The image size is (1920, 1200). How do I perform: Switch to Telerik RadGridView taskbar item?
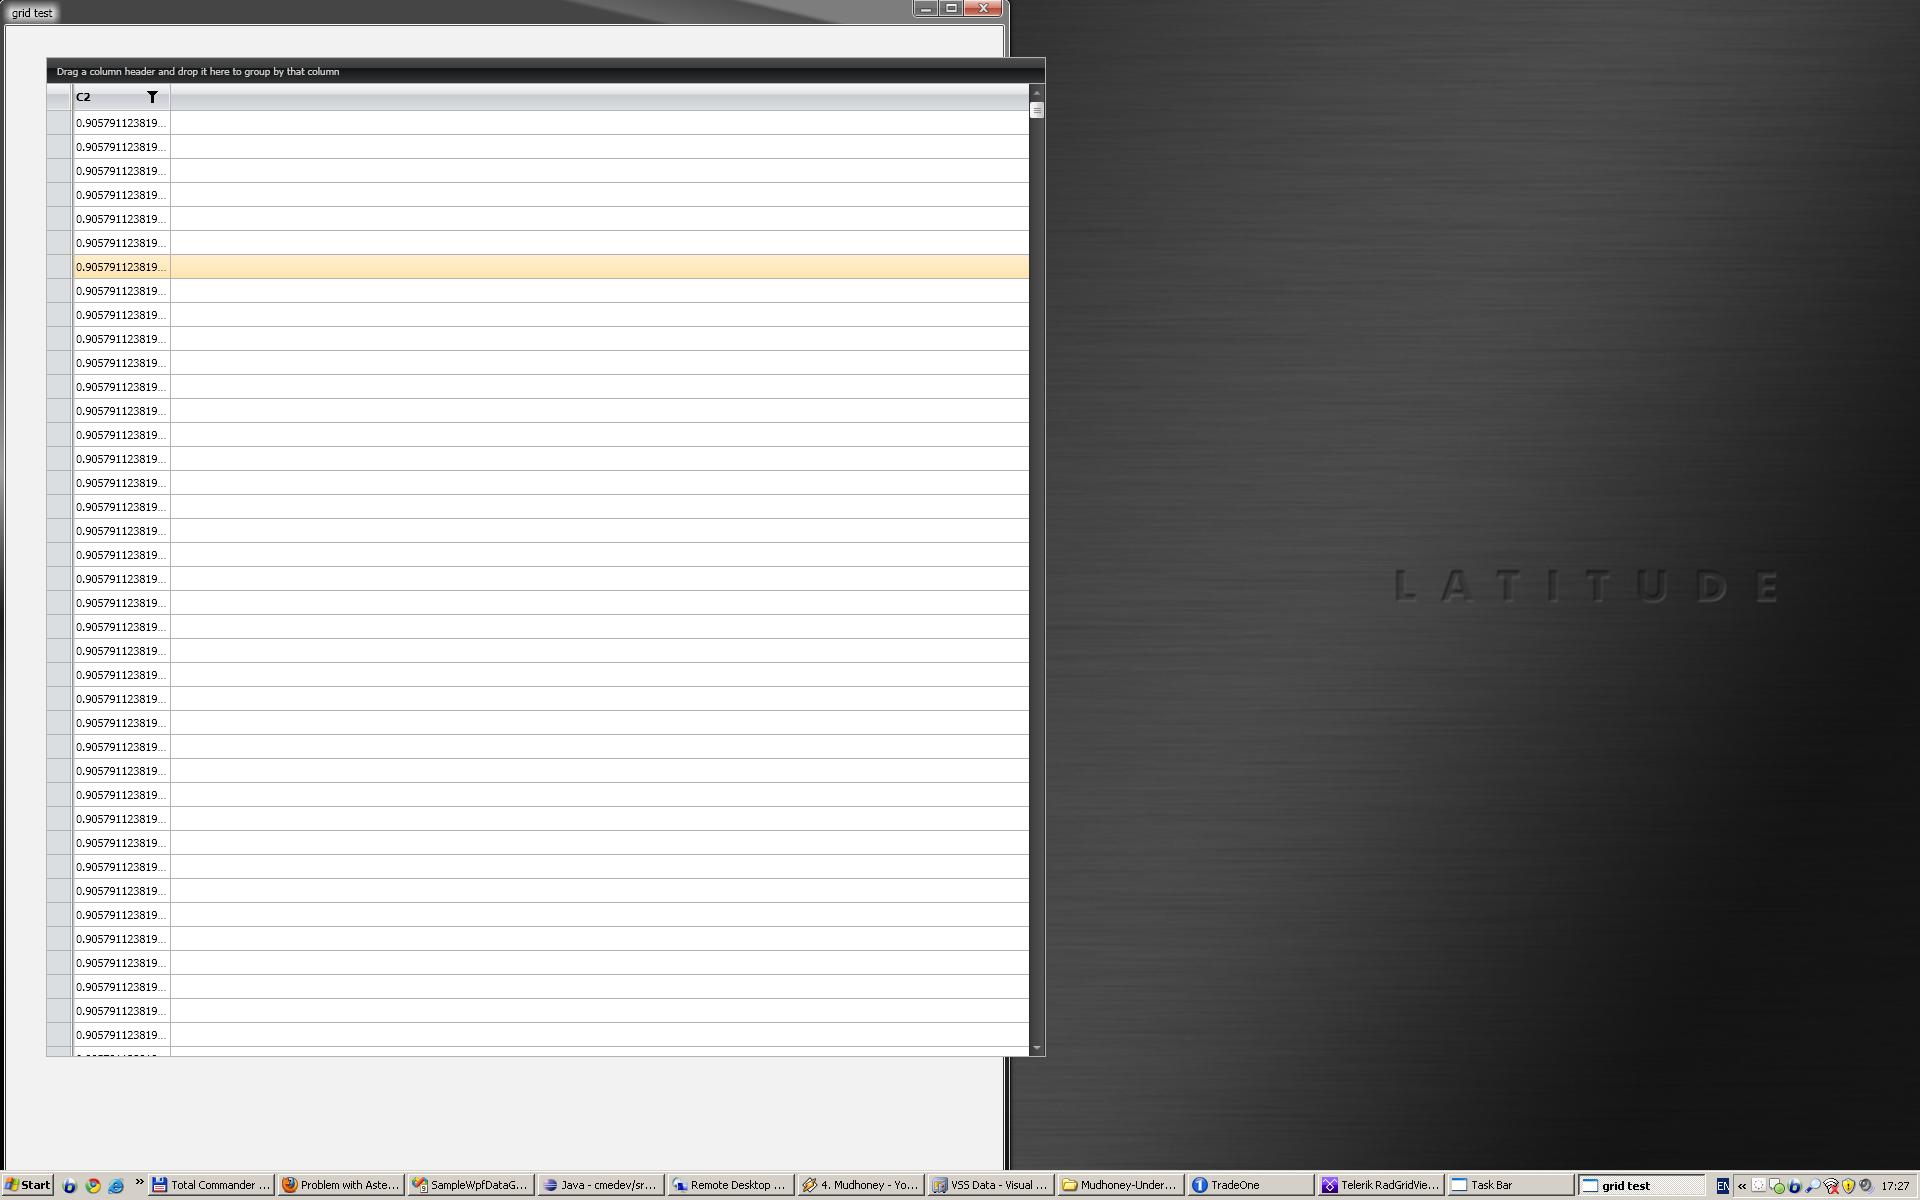click(x=1380, y=1185)
